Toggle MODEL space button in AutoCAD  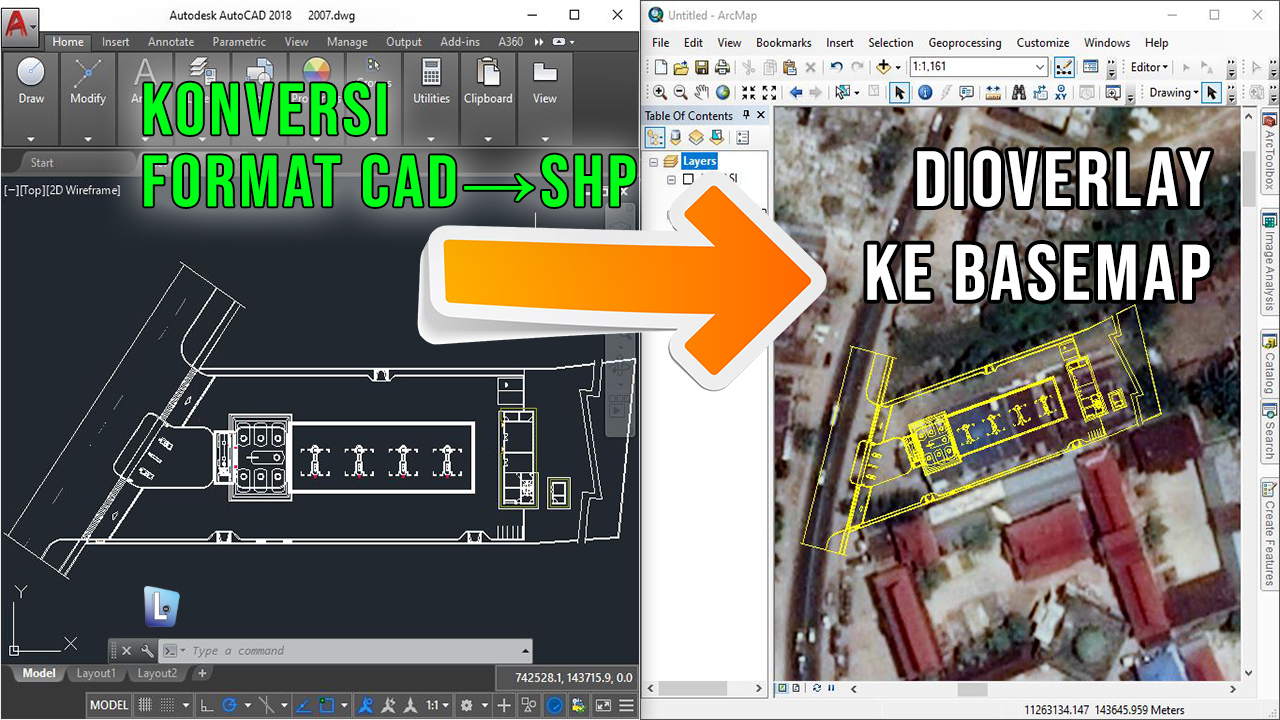[x=109, y=705]
